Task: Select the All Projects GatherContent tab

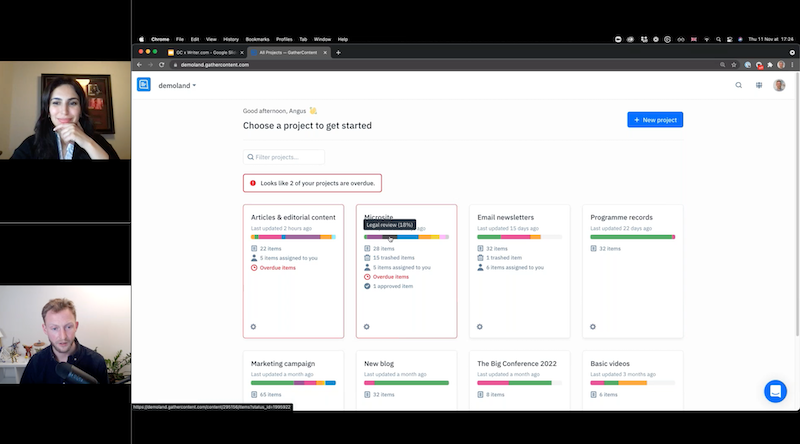Action: pyautogui.click(x=288, y=53)
